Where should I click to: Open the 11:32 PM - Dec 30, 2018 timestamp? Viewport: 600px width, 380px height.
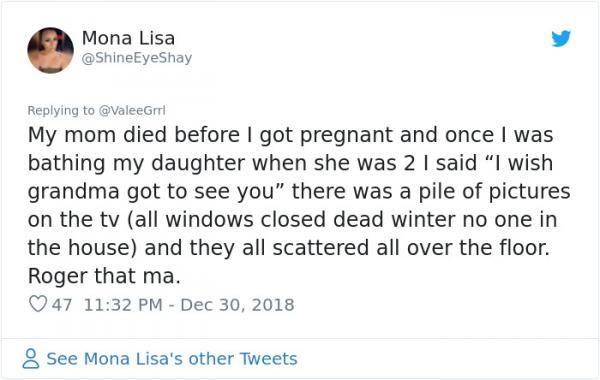pos(189,305)
